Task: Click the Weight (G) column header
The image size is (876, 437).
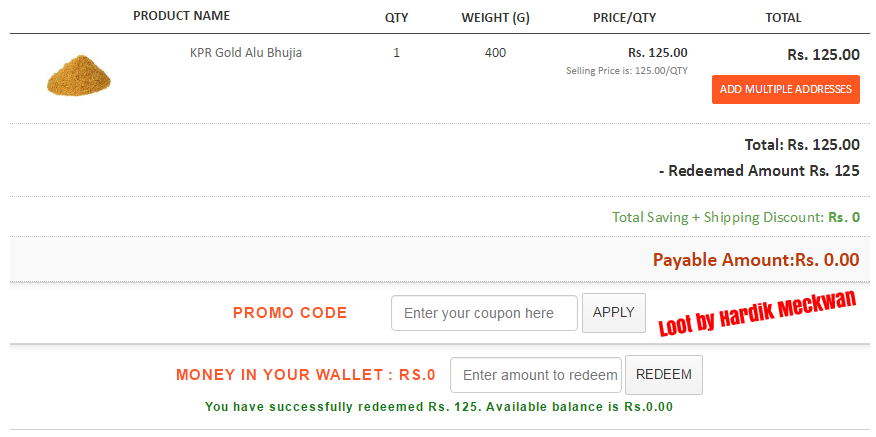Action: (496, 18)
